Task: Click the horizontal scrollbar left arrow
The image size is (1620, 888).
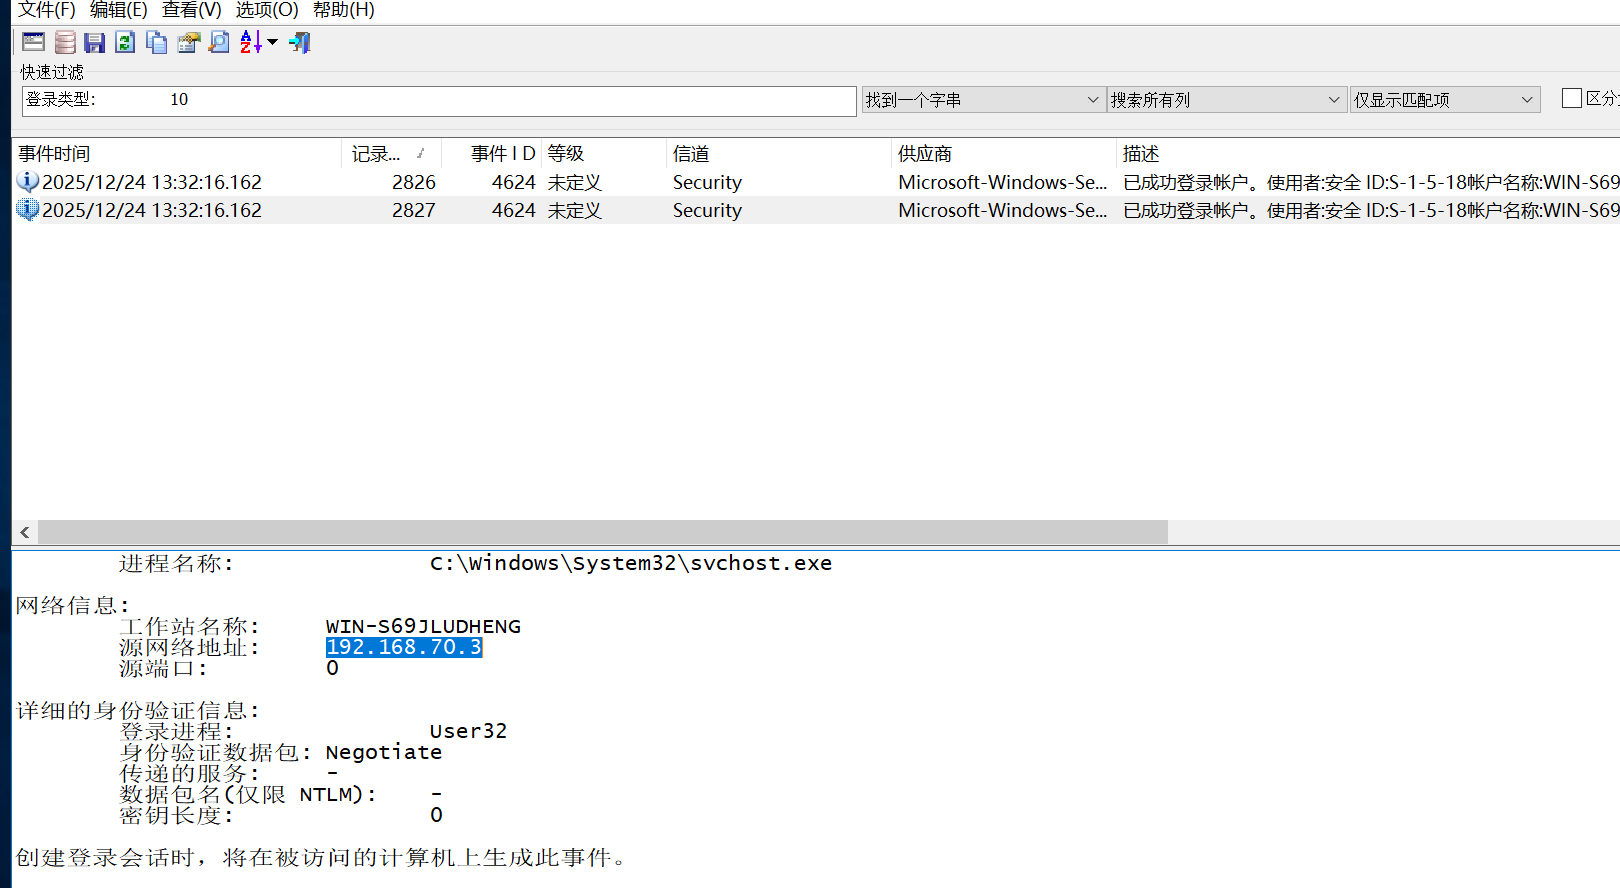Action: coord(25,532)
